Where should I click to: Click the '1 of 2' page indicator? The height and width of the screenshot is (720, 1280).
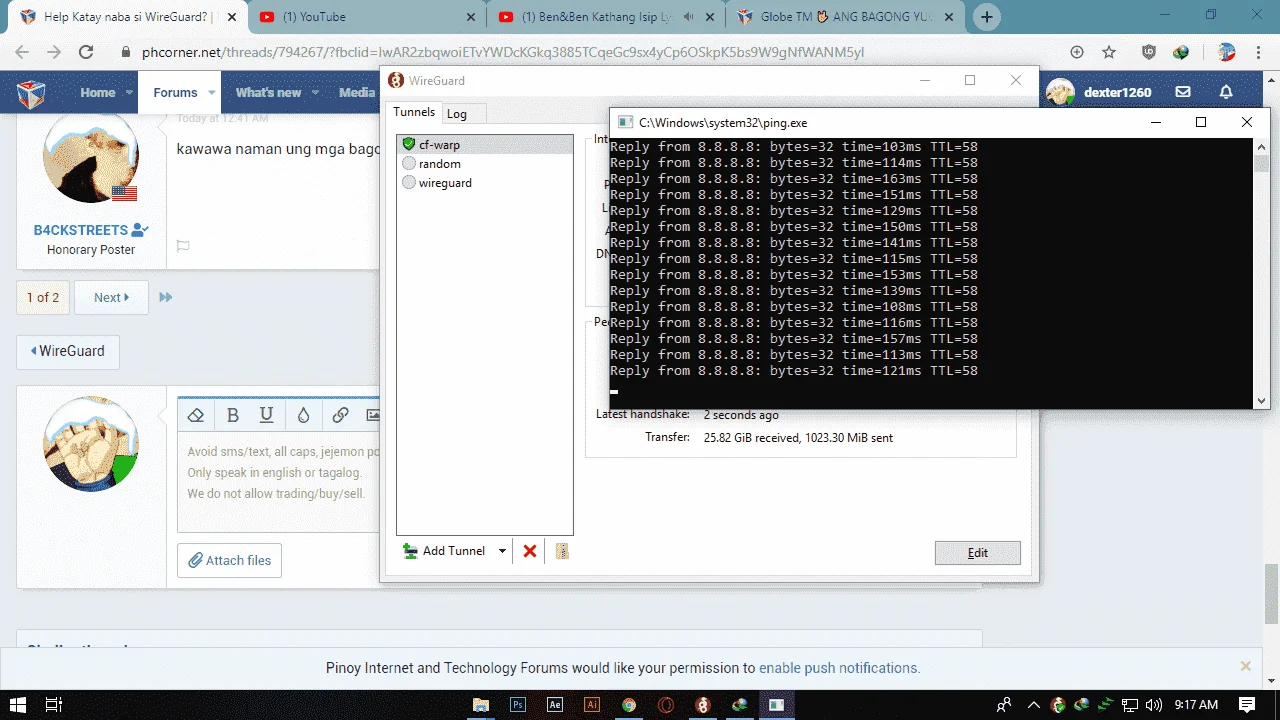click(43, 297)
